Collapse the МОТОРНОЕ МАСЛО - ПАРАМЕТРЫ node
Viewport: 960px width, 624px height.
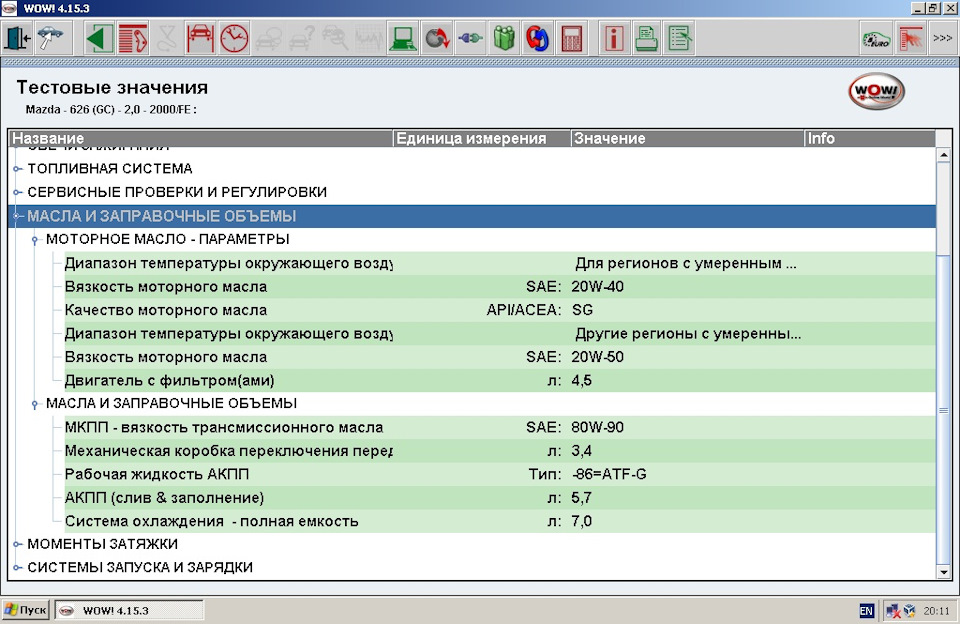[x=35, y=240]
